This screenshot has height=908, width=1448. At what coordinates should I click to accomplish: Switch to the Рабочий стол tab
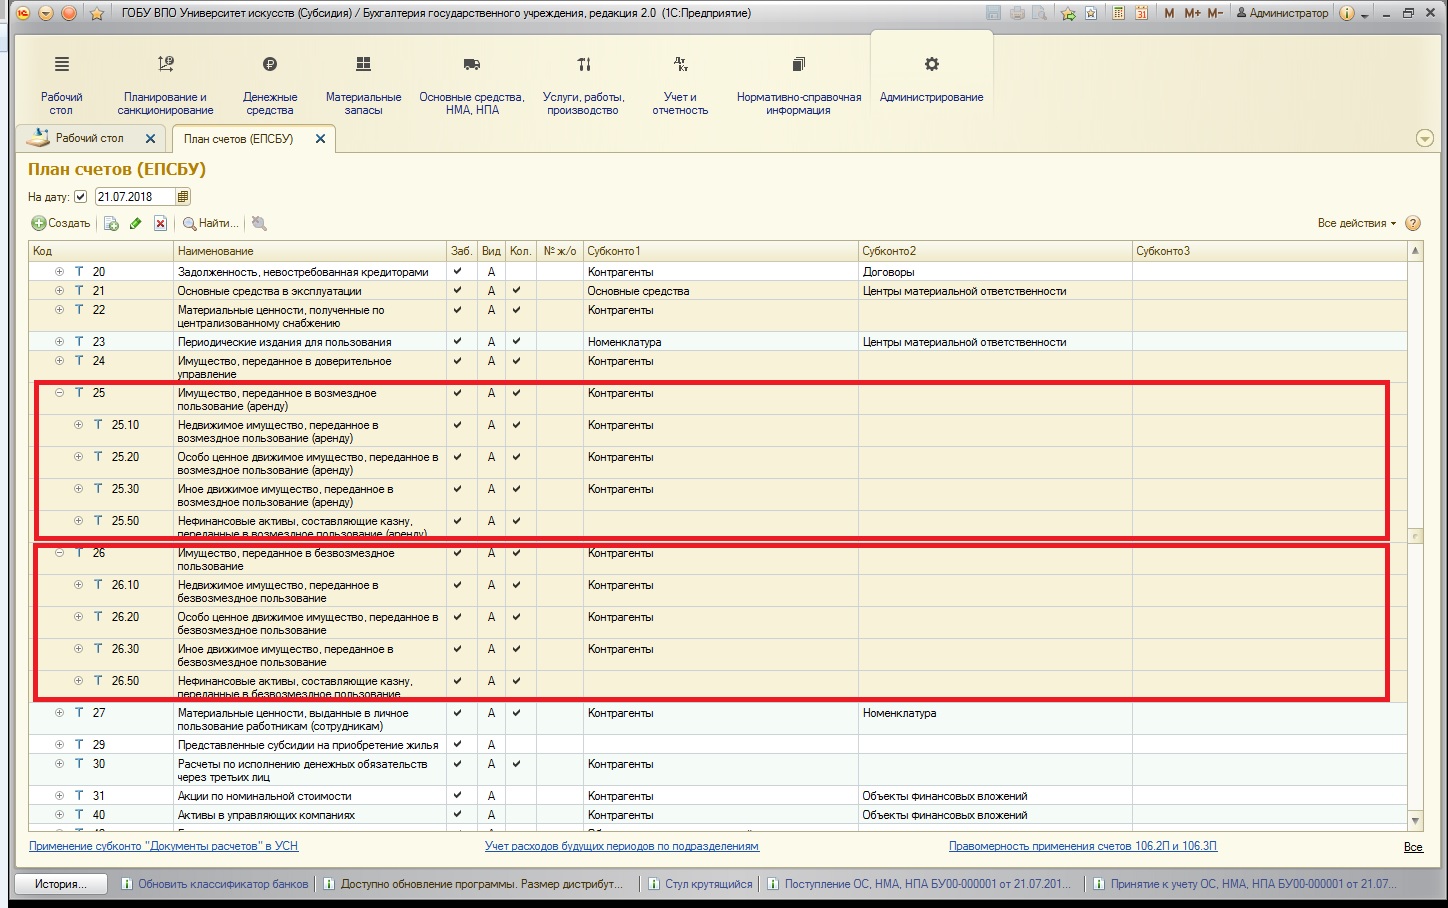[88, 138]
